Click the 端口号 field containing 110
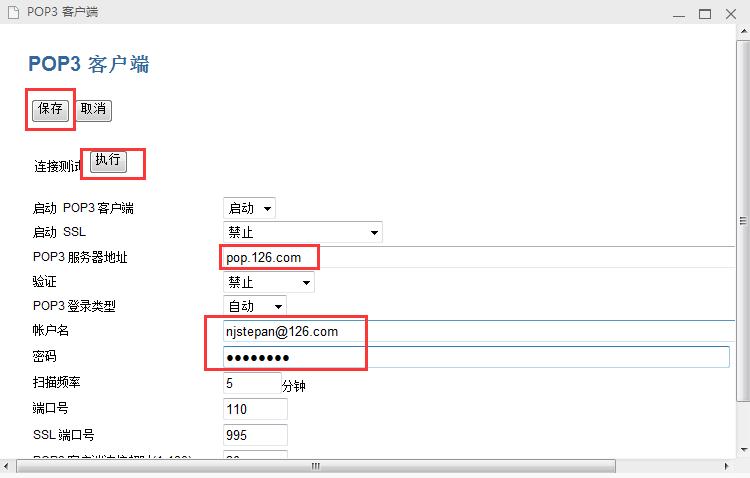Viewport: 750px width, 478px height. pyautogui.click(x=255, y=409)
